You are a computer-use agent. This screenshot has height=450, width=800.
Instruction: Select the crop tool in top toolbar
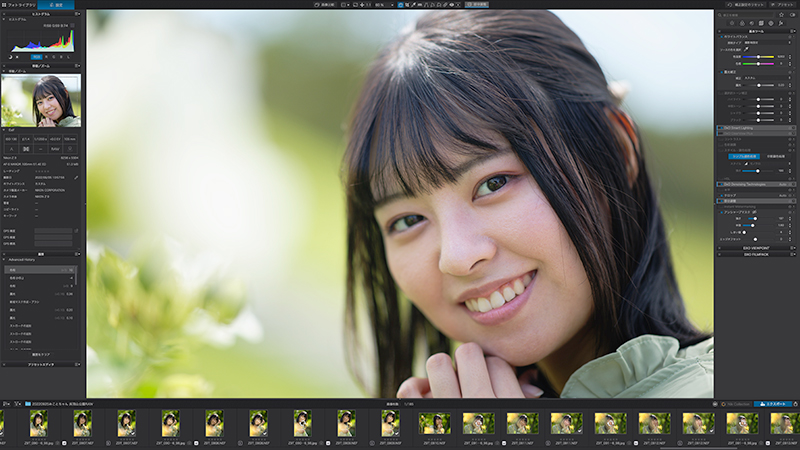408,5
